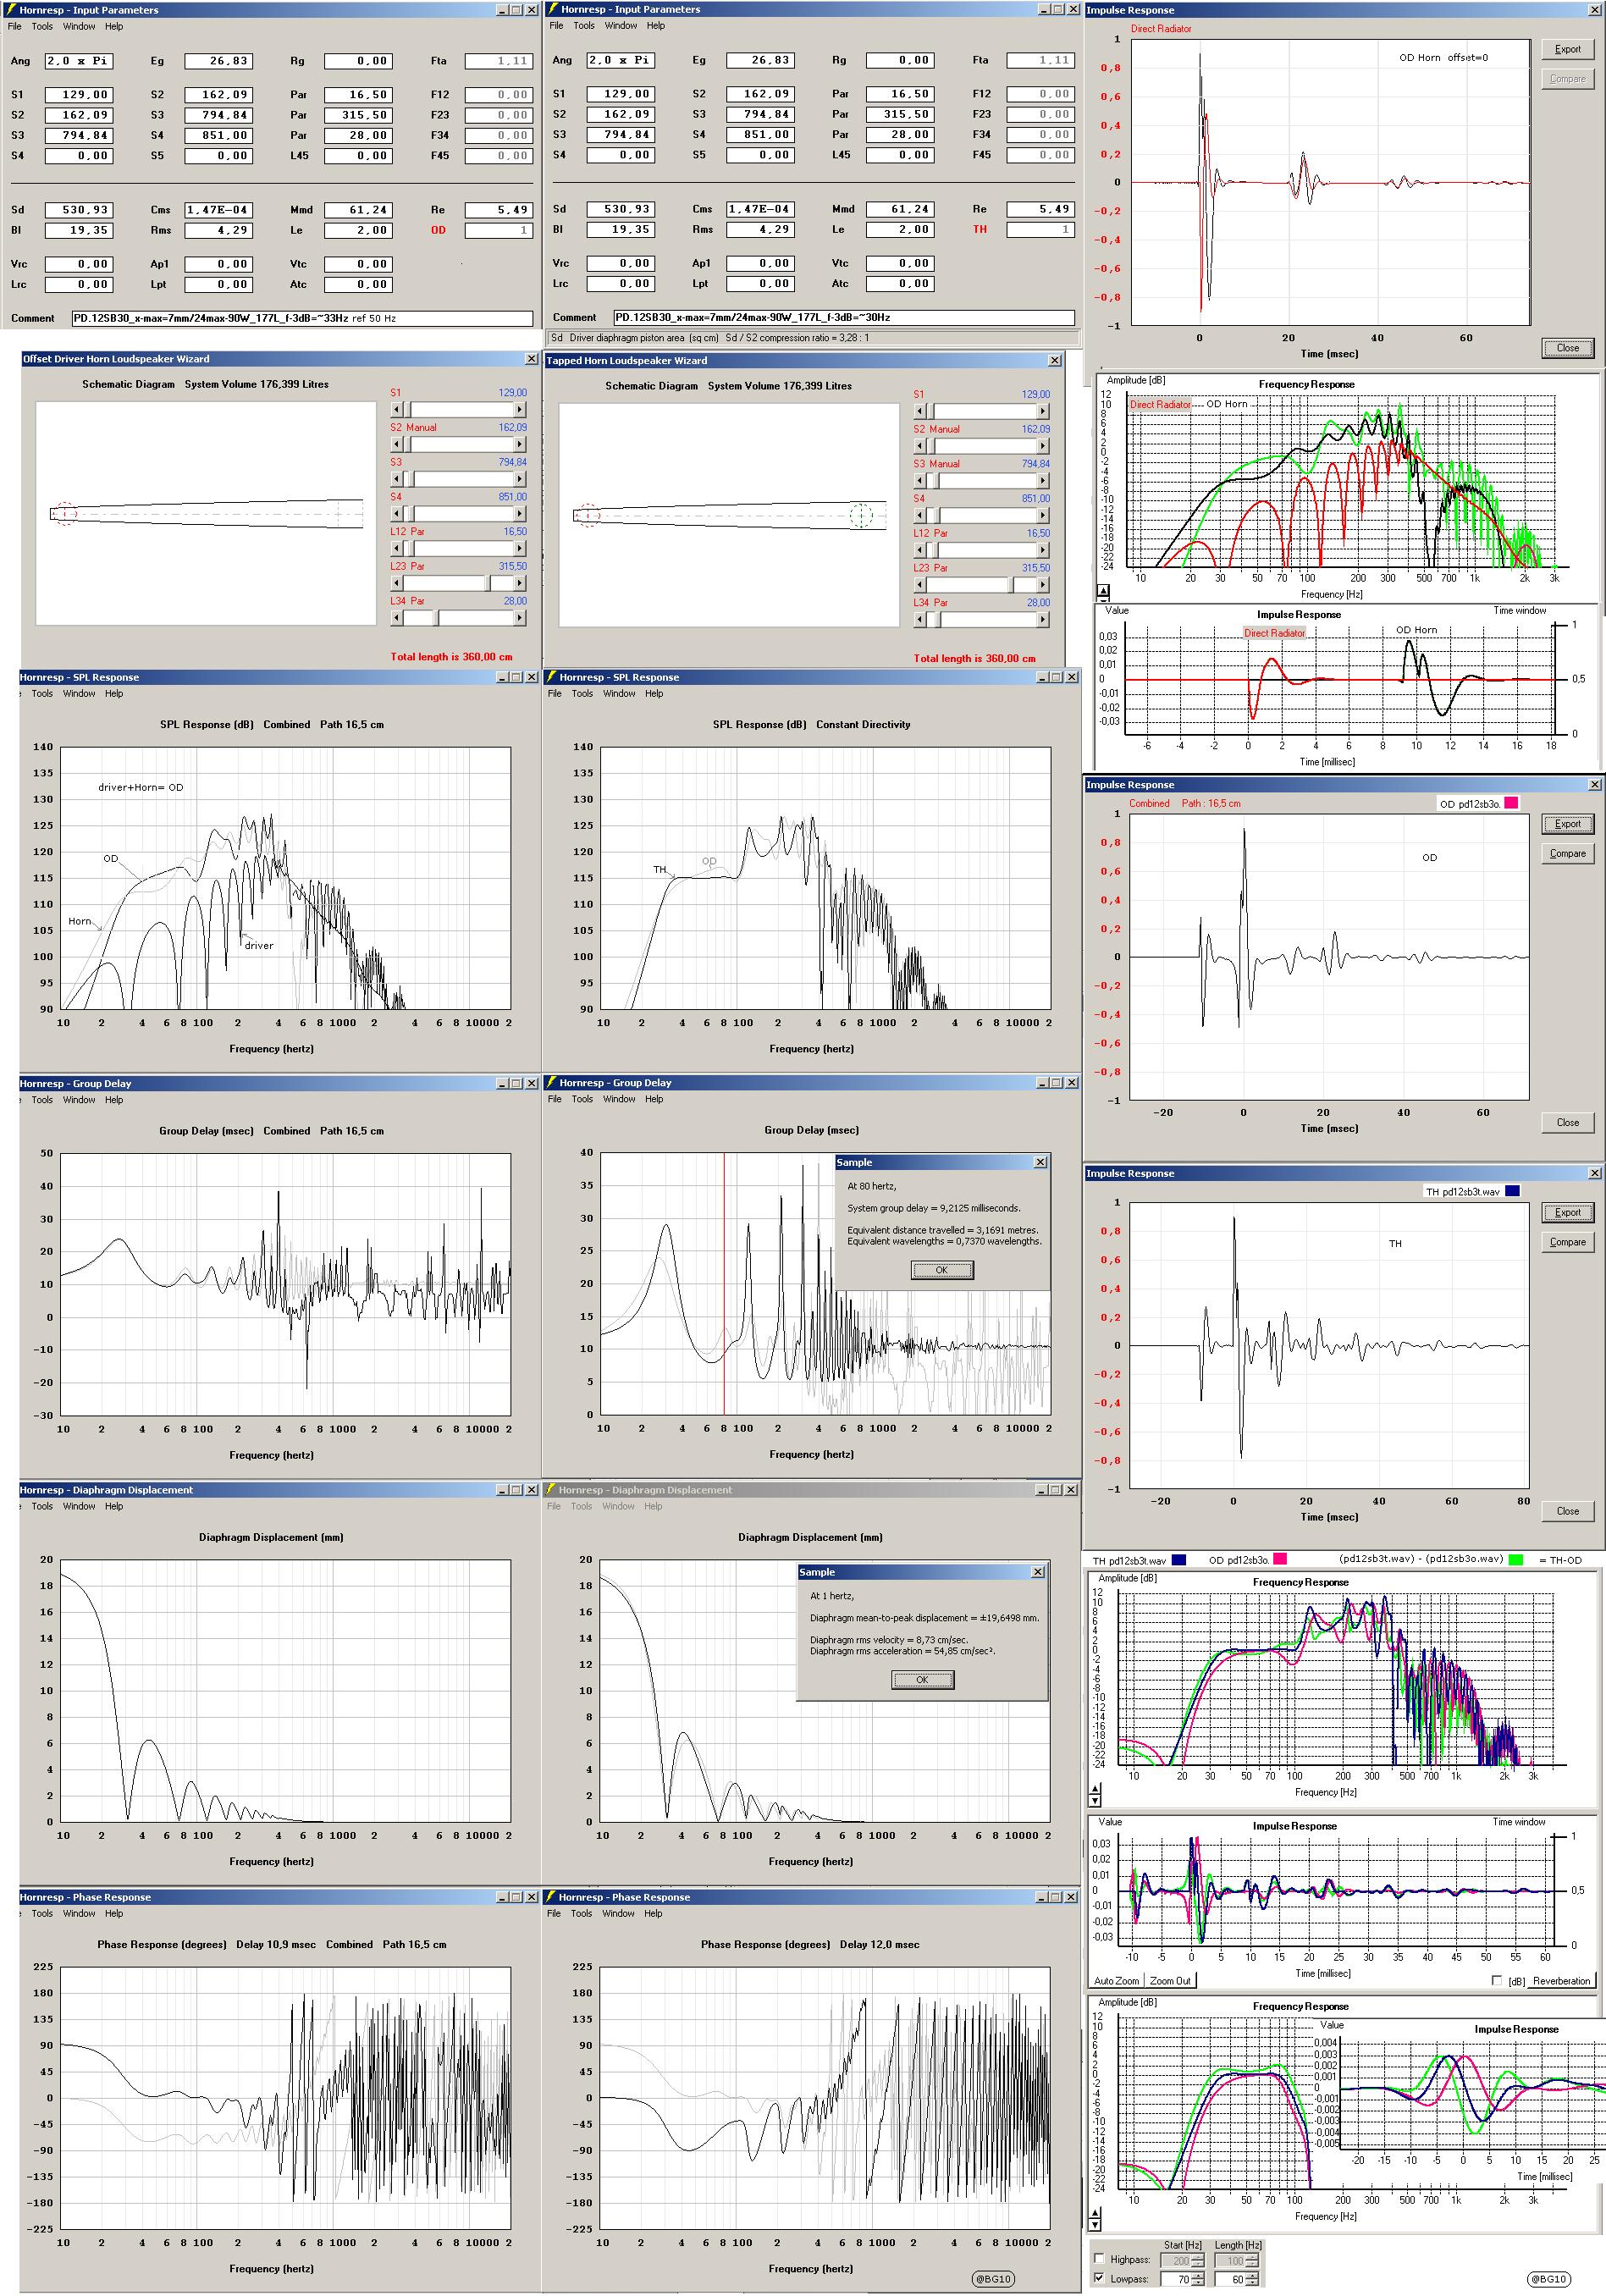
Task: Click Re field showing 5,49 in right Input Parameters
Action: pos(1041,209)
